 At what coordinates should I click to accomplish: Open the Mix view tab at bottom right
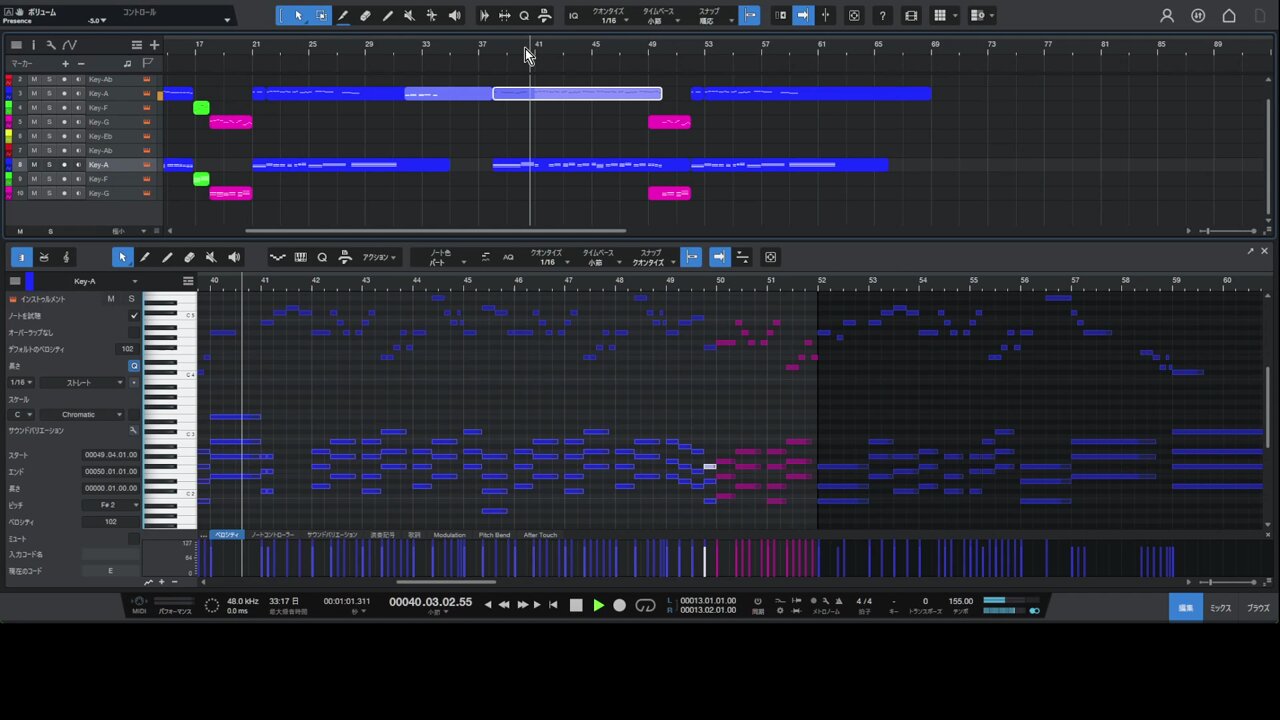[x=1221, y=608]
